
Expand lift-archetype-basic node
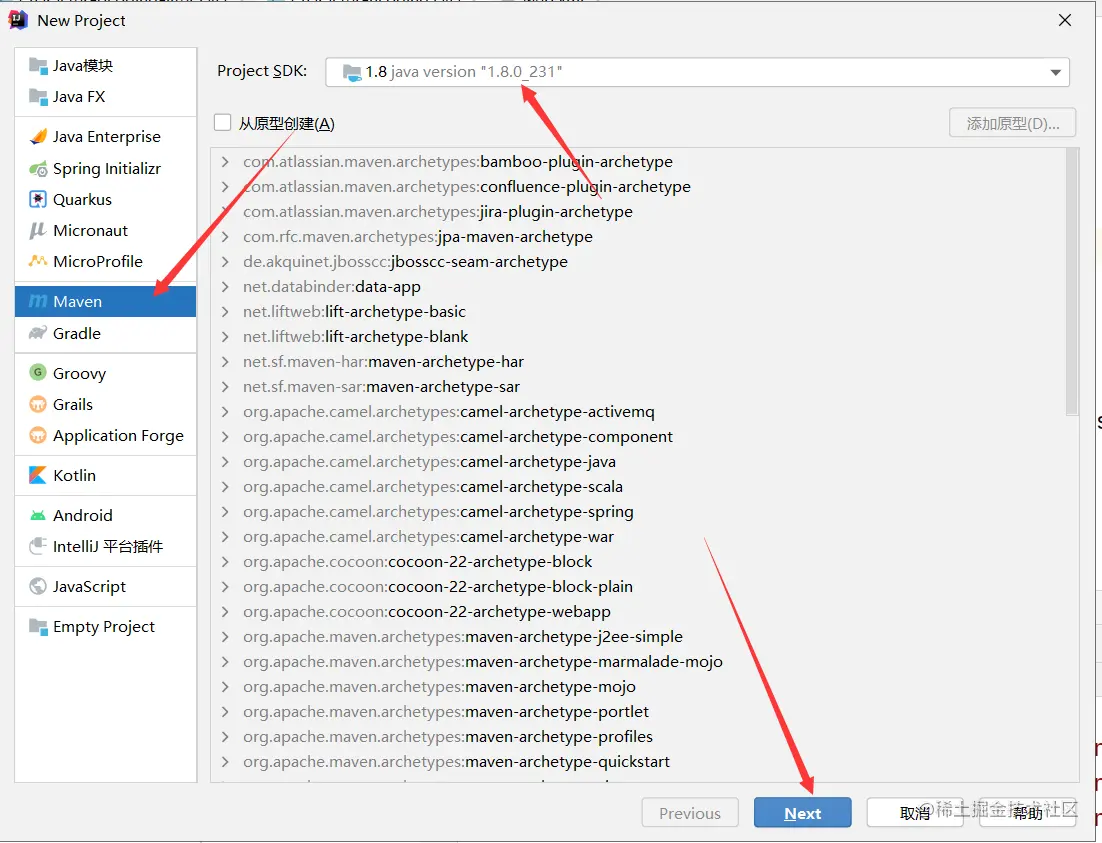pos(225,311)
